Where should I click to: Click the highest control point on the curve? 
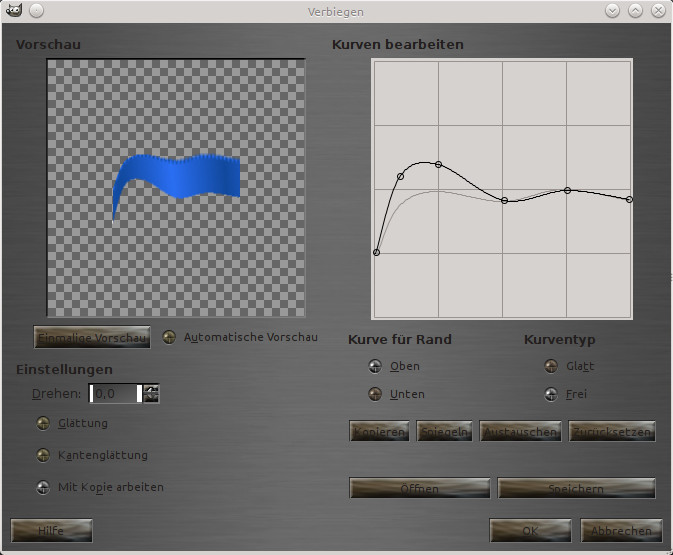pos(438,164)
